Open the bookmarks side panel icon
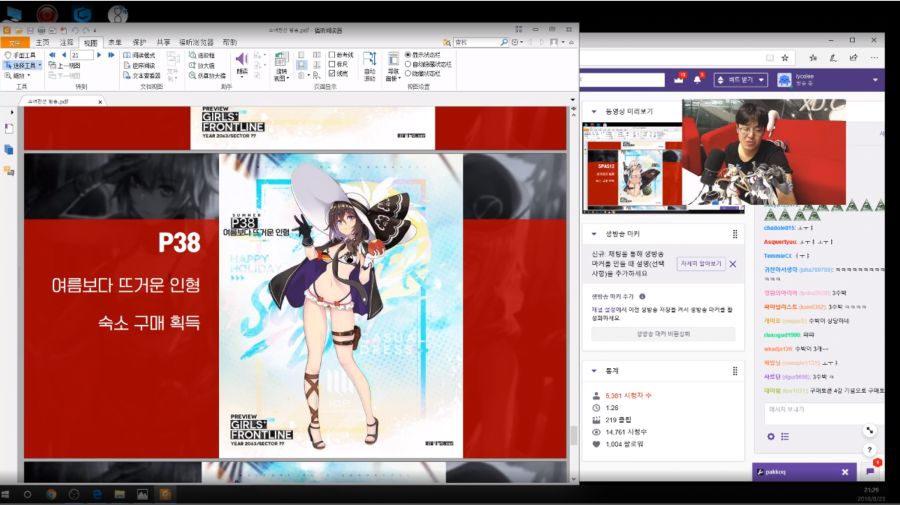Image resolution: width=900 pixels, height=505 pixels. 9,129
